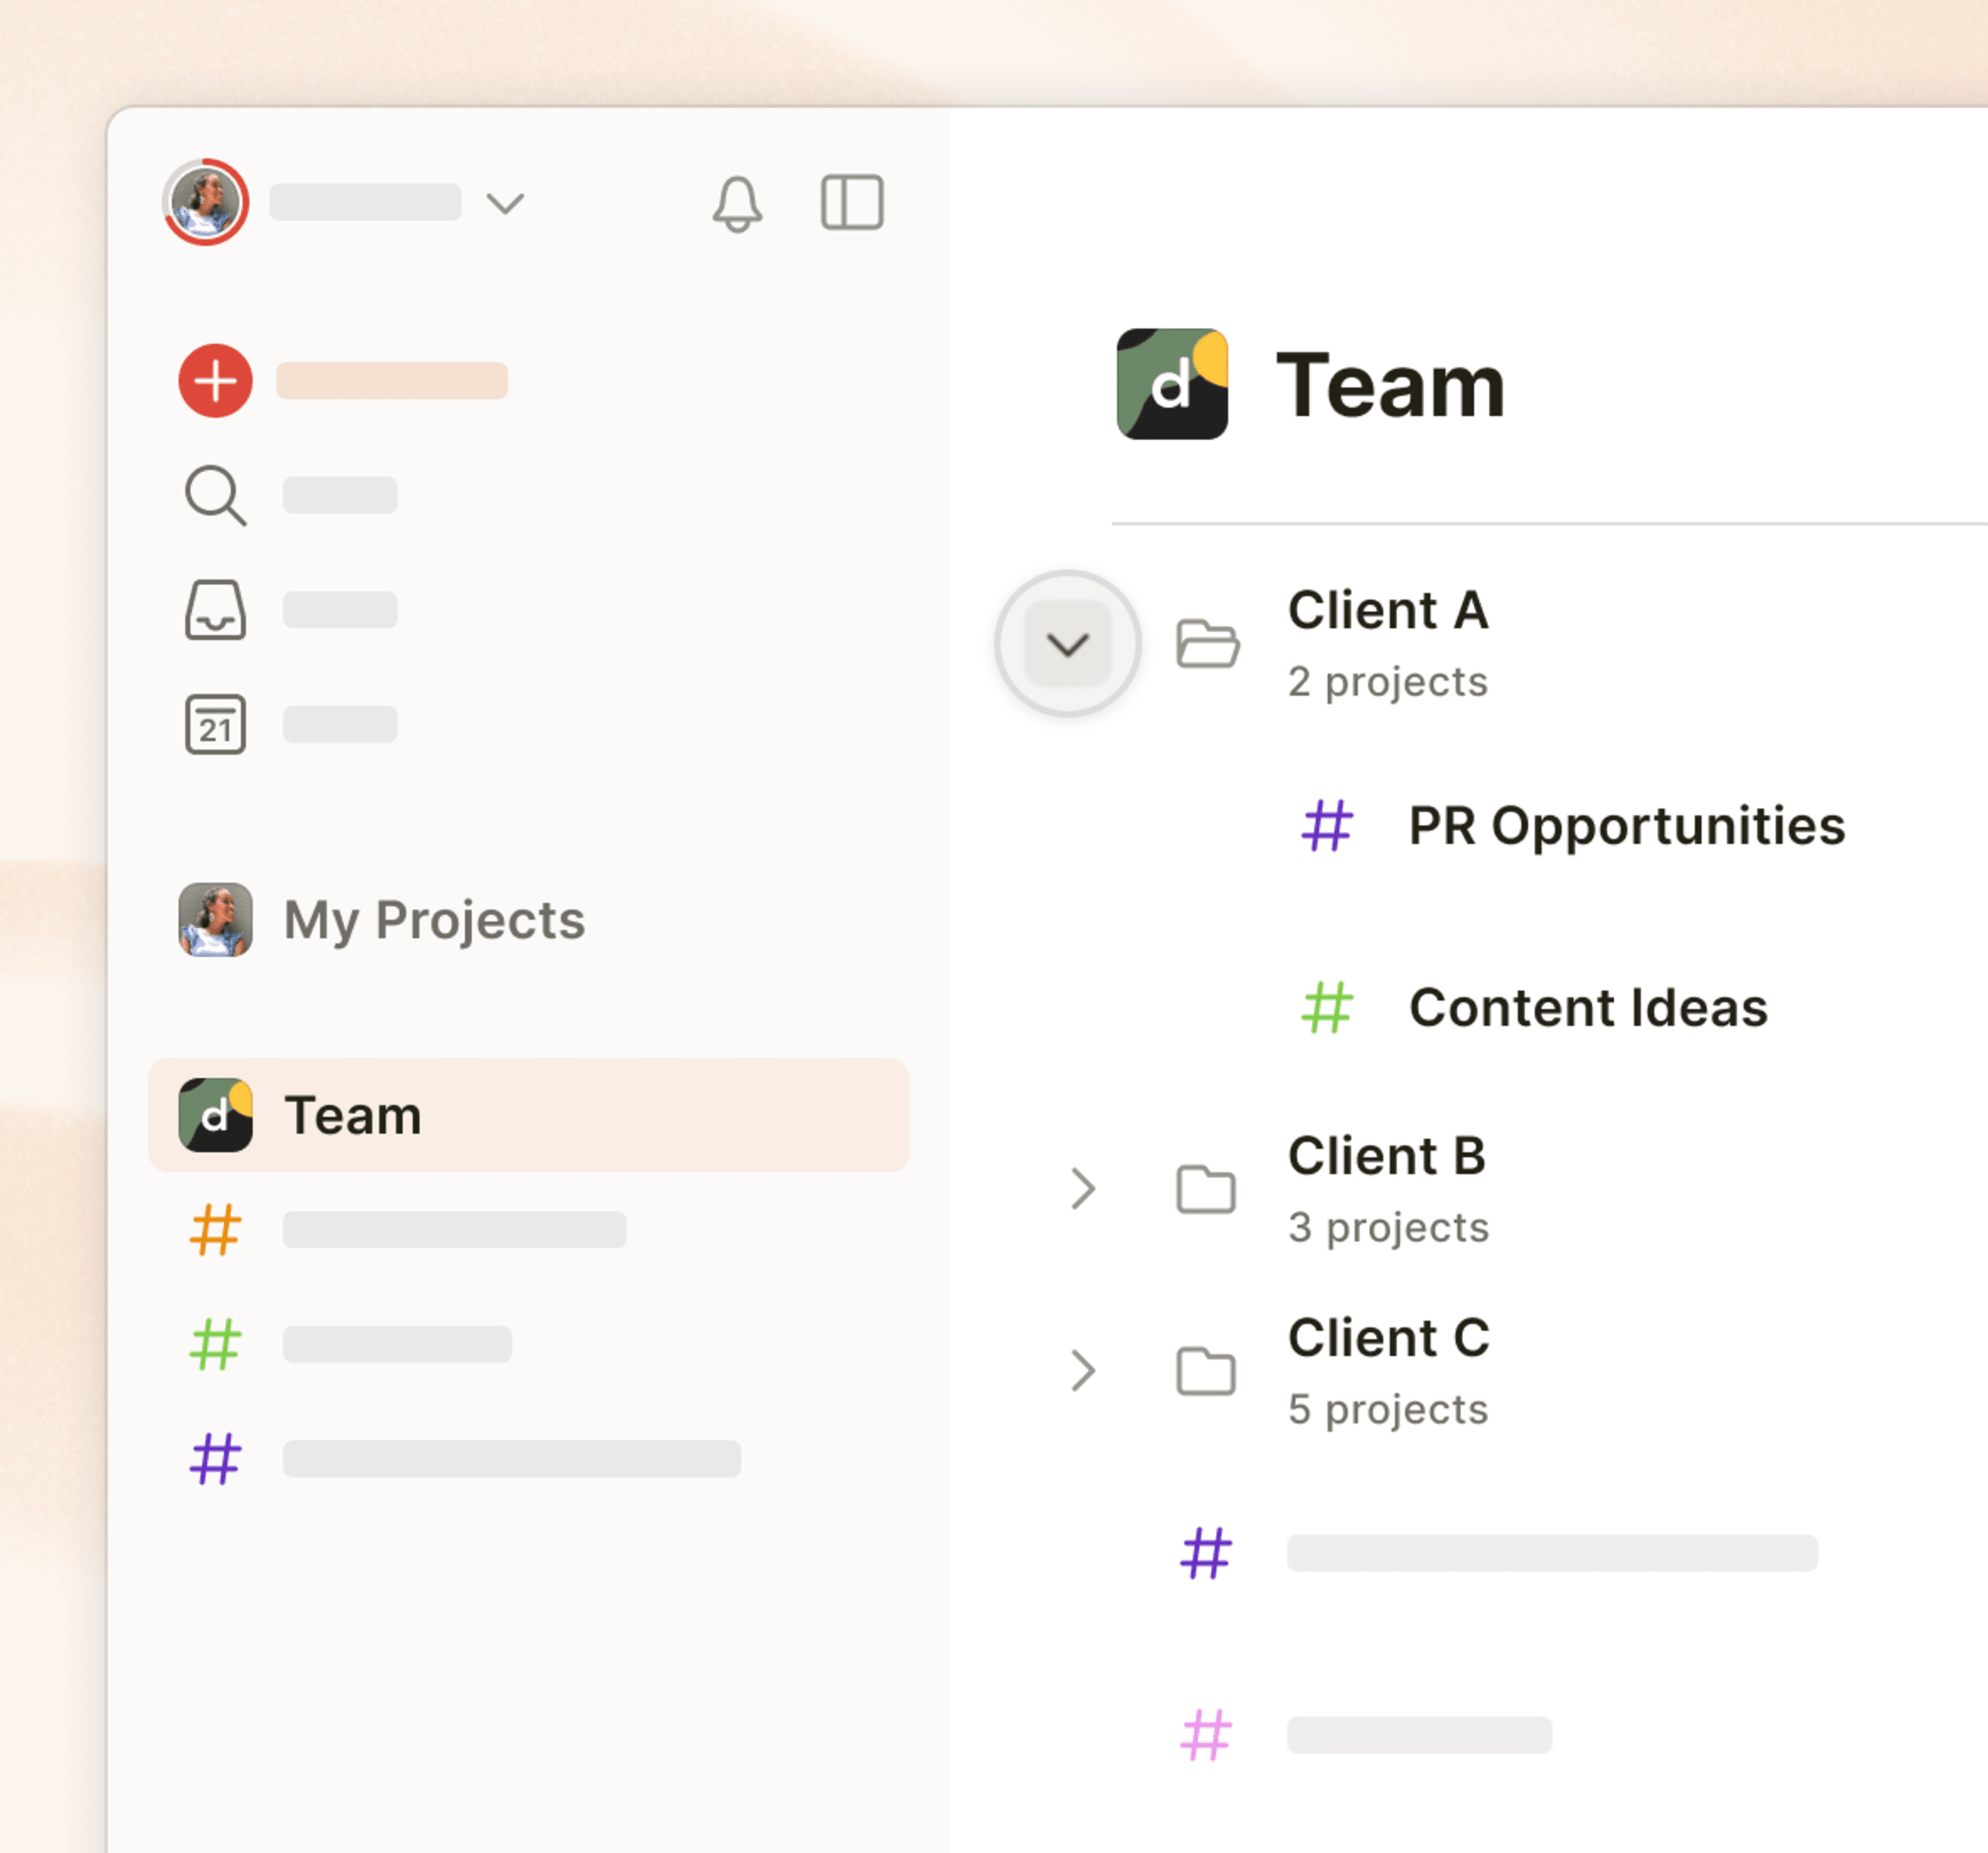Click the red add task plus button

coord(215,381)
